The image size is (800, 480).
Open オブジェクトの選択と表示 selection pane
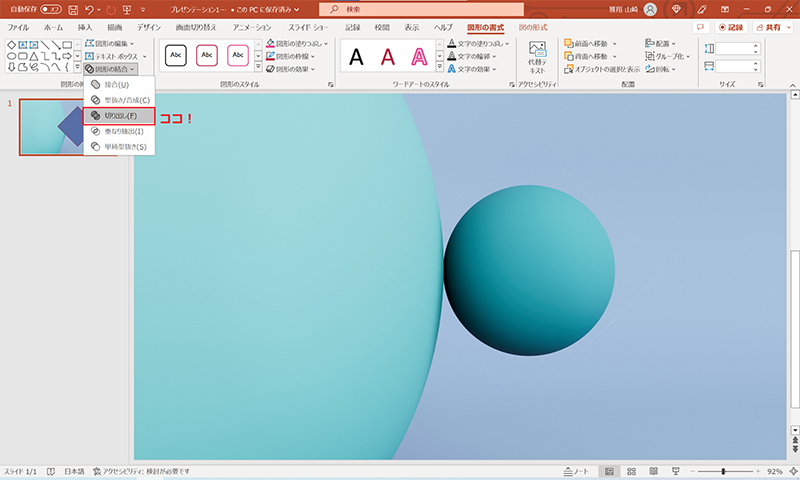599,69
